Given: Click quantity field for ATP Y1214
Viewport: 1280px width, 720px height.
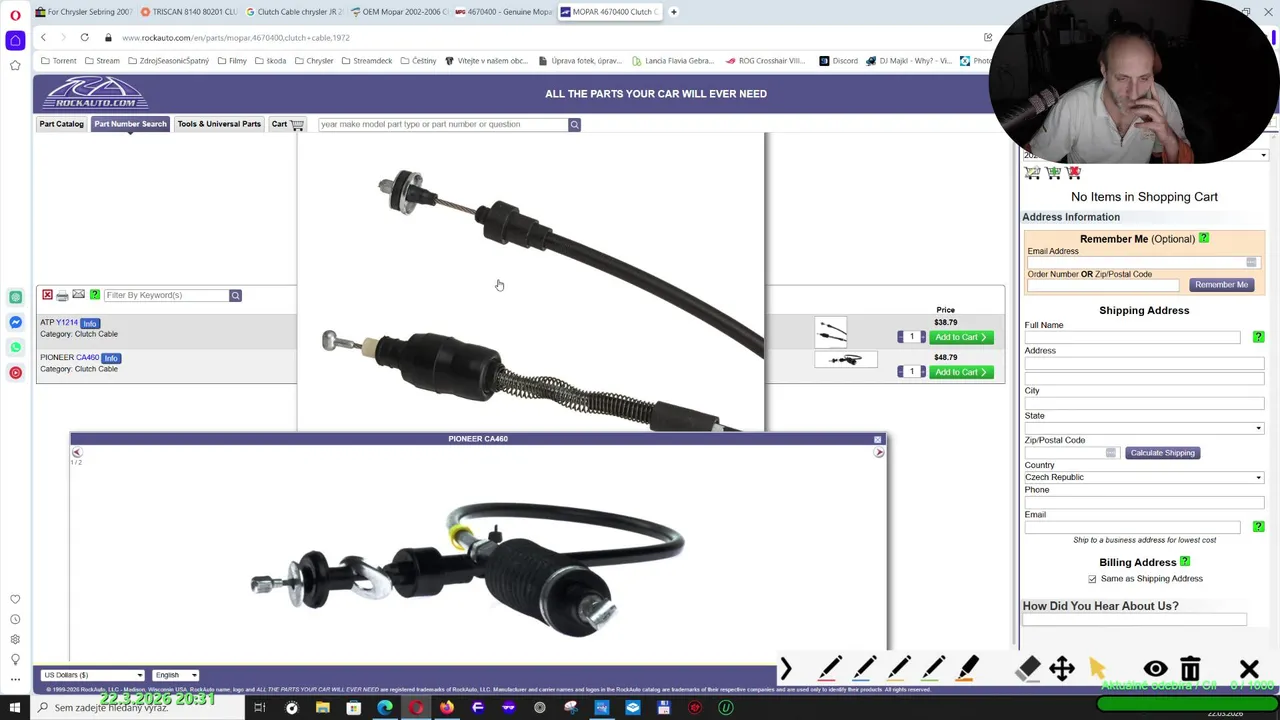Looking at the screenshot, I should [911, 337].
